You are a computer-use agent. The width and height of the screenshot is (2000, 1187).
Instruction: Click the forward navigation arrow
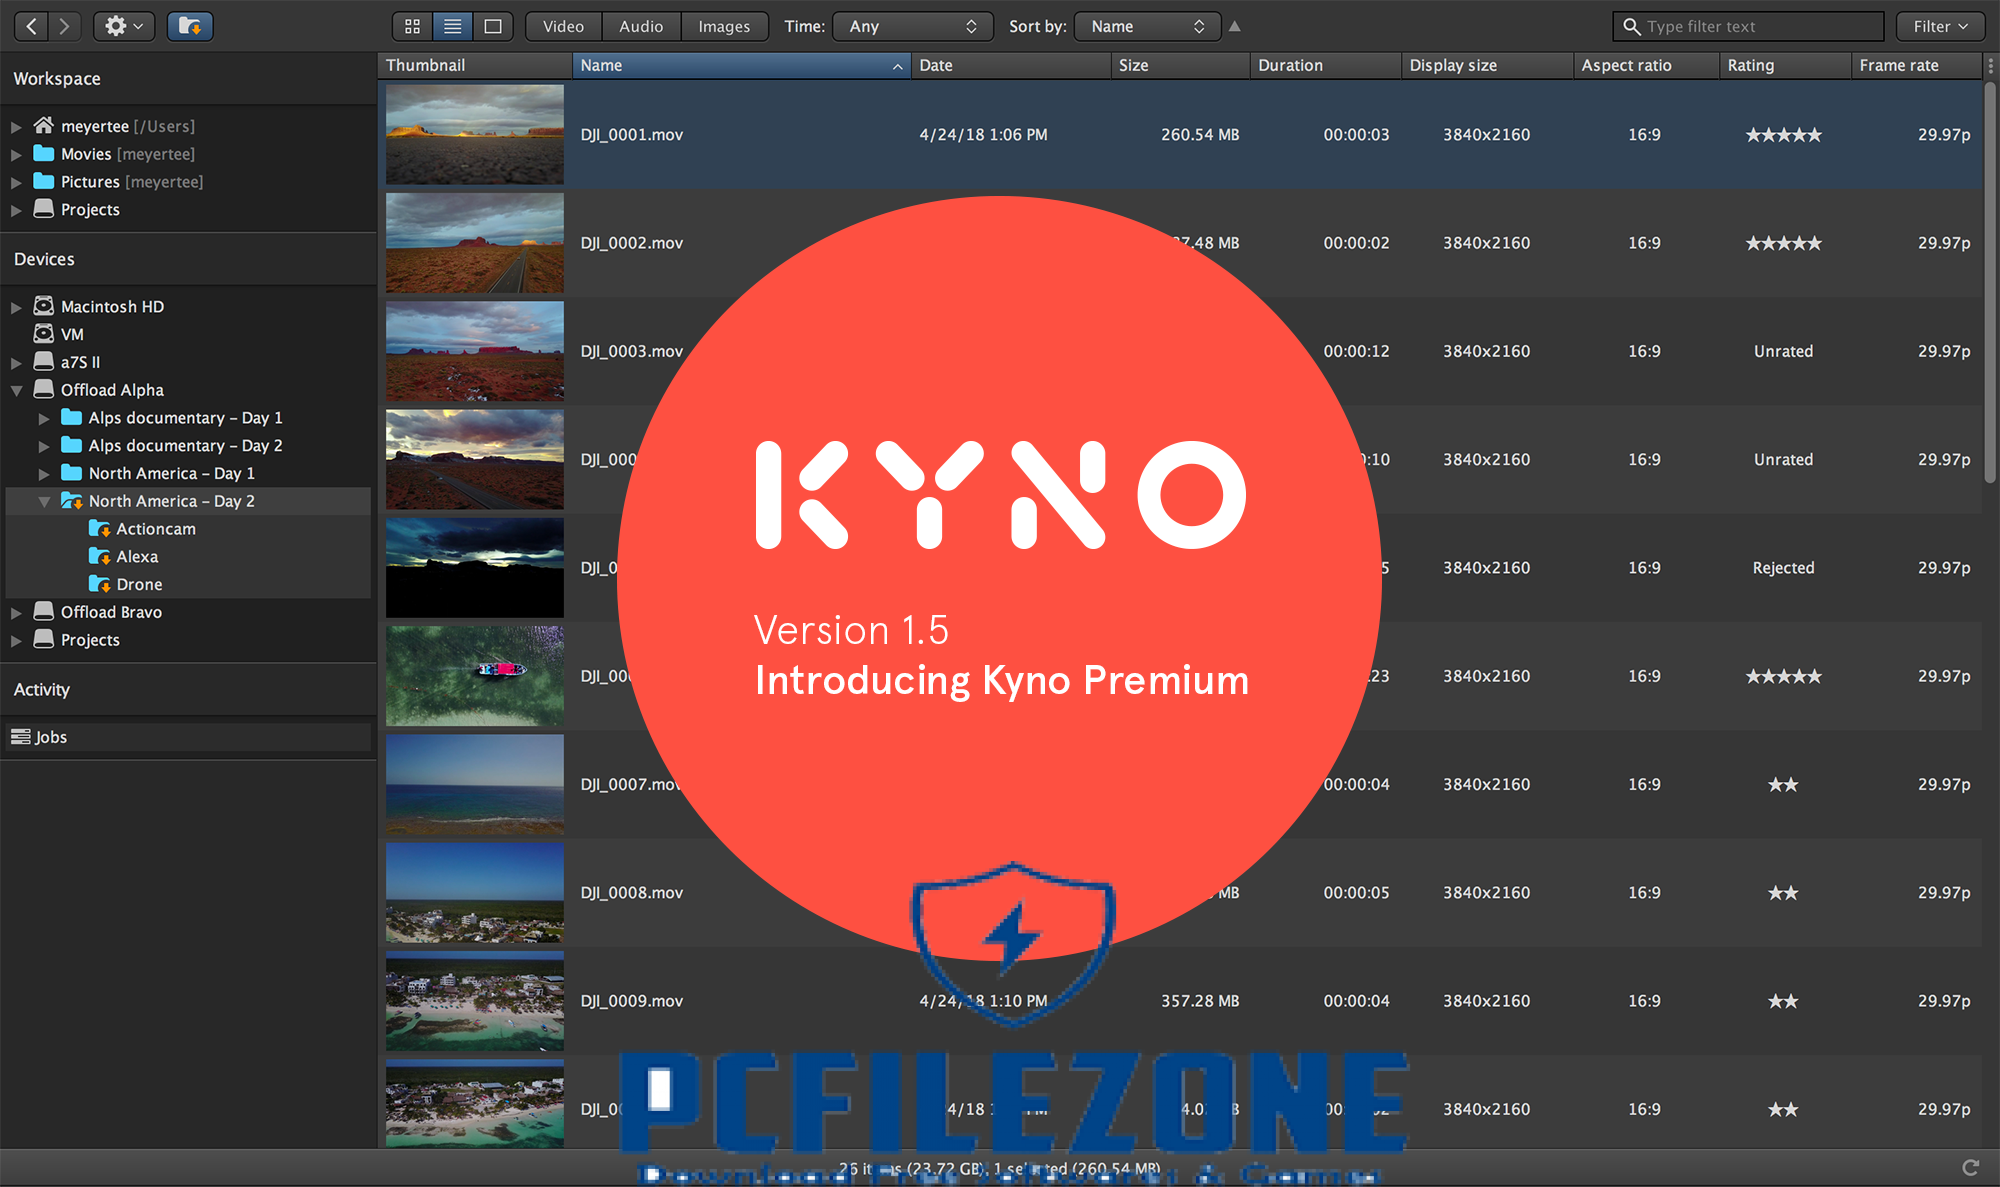click(65, 26)
